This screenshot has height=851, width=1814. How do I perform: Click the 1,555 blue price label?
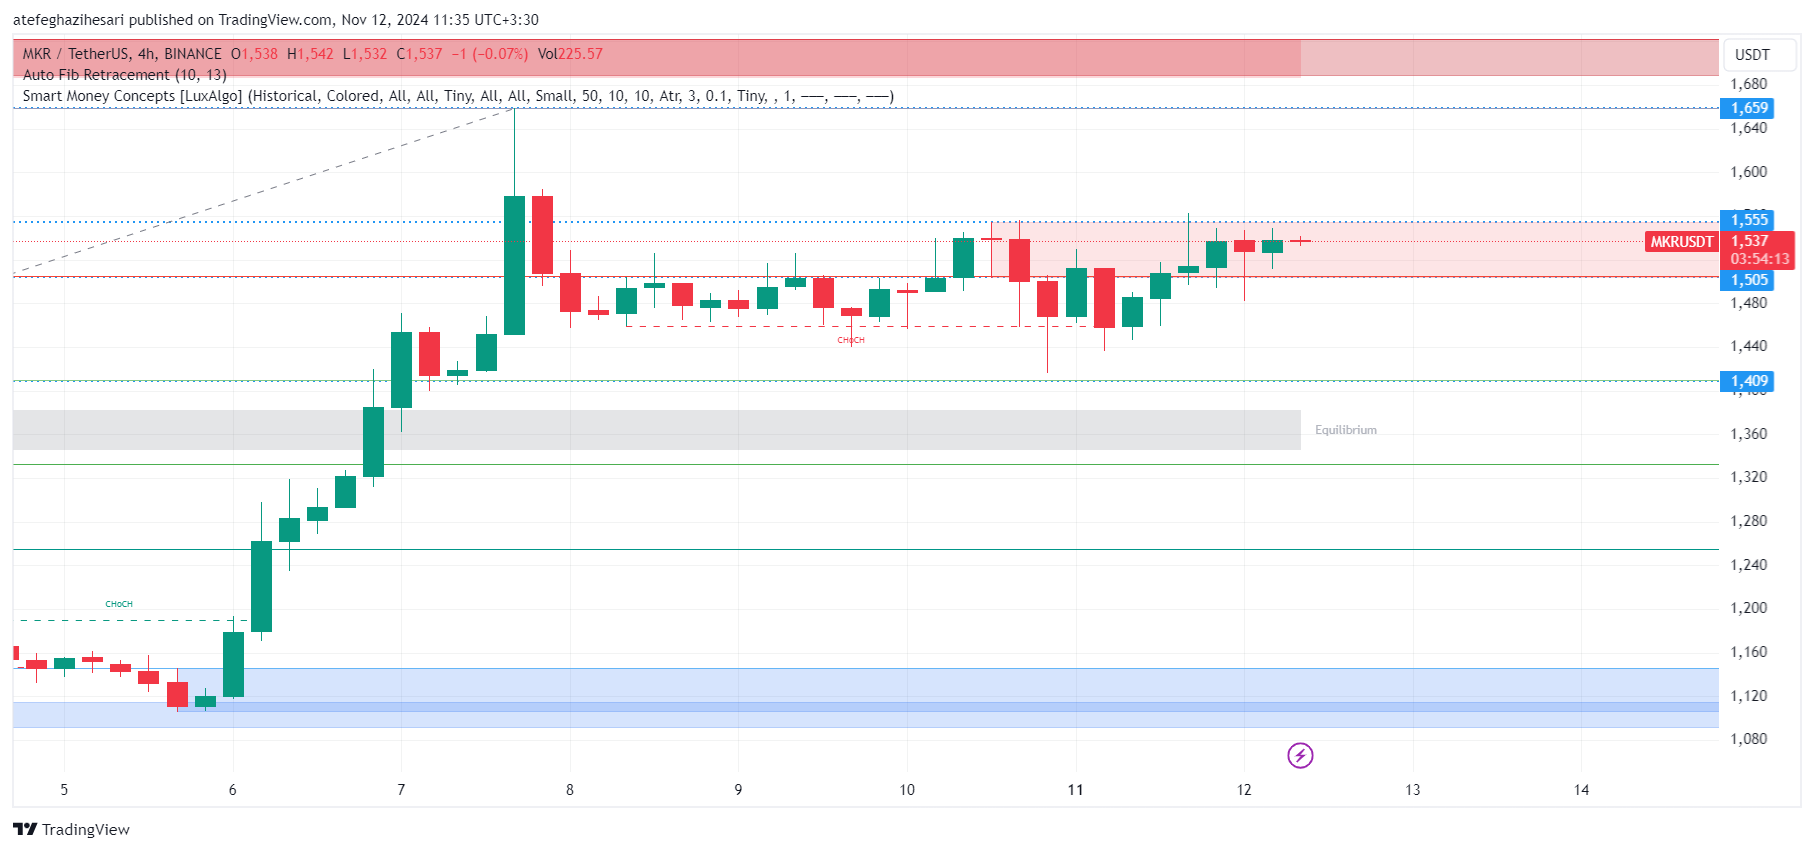click(x=1747, y=220)
